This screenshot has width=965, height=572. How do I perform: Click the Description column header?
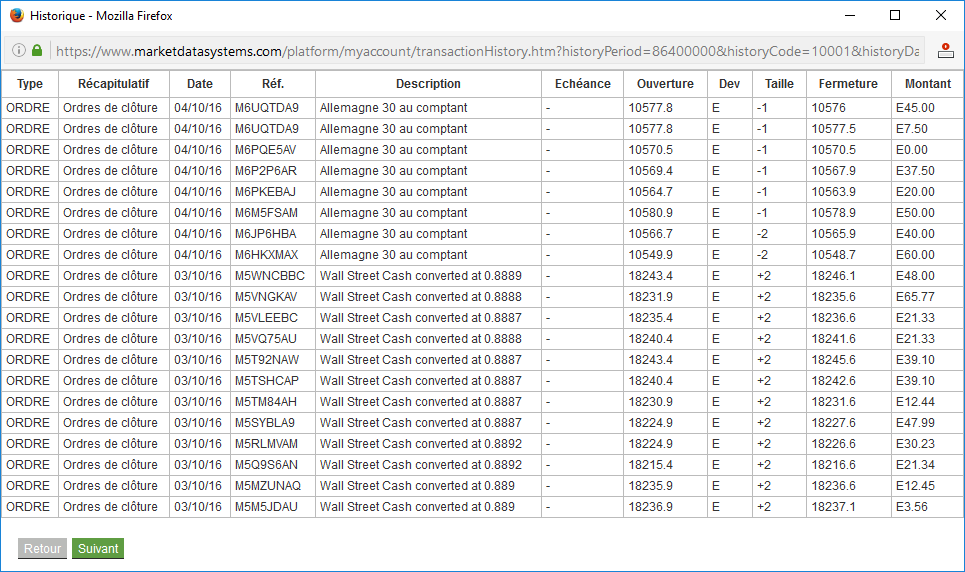(x=428, y=84)
